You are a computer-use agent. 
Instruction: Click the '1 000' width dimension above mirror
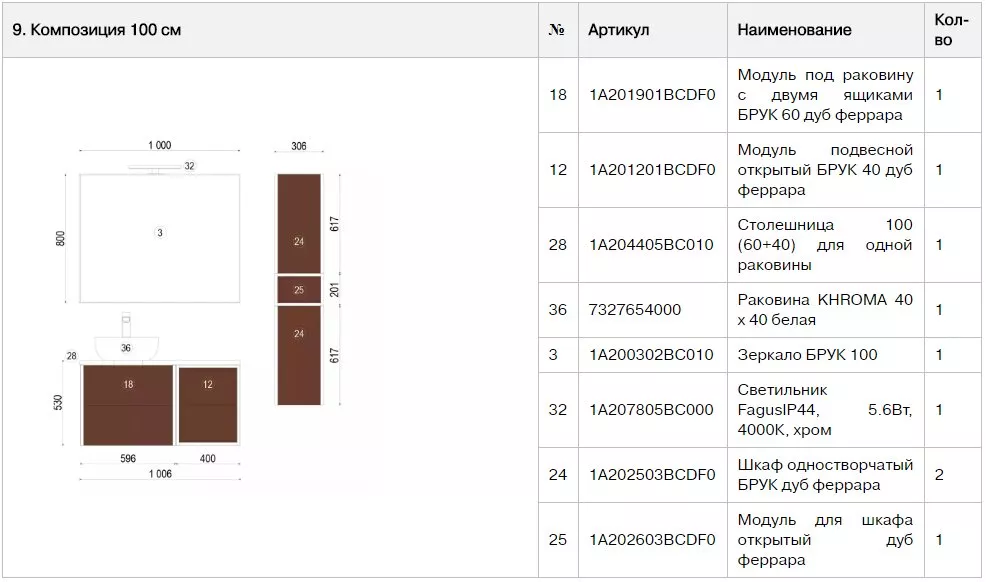(x=160, y=145)
